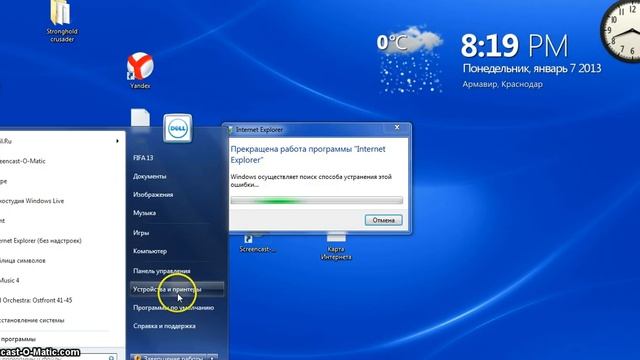This screenshot has height=360, width=640.
Task: Click the analog clock gadget
Action: (621, 31)
